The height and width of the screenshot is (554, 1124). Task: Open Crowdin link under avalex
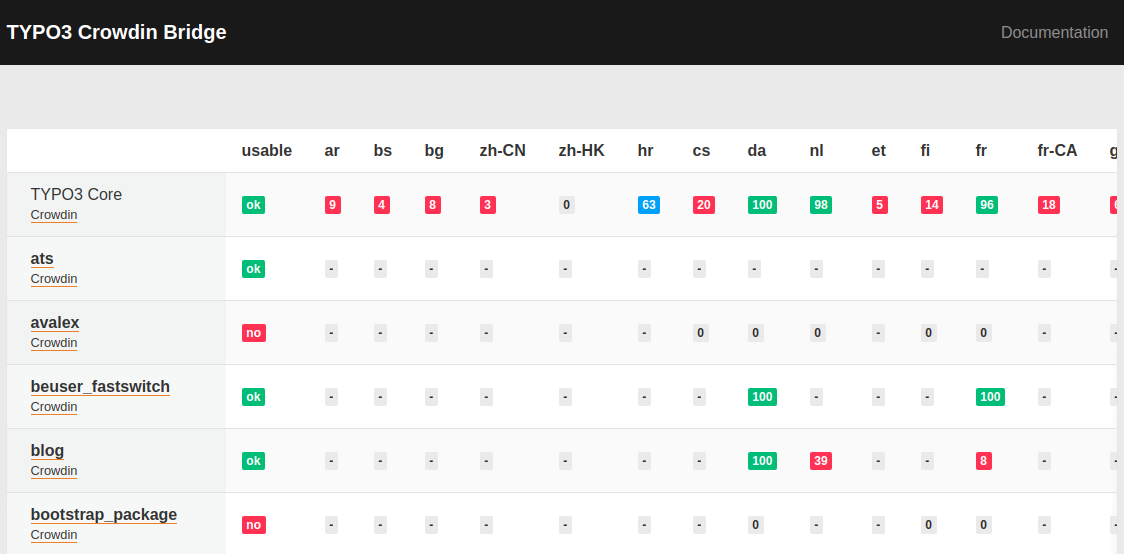(x=54, y=343)
